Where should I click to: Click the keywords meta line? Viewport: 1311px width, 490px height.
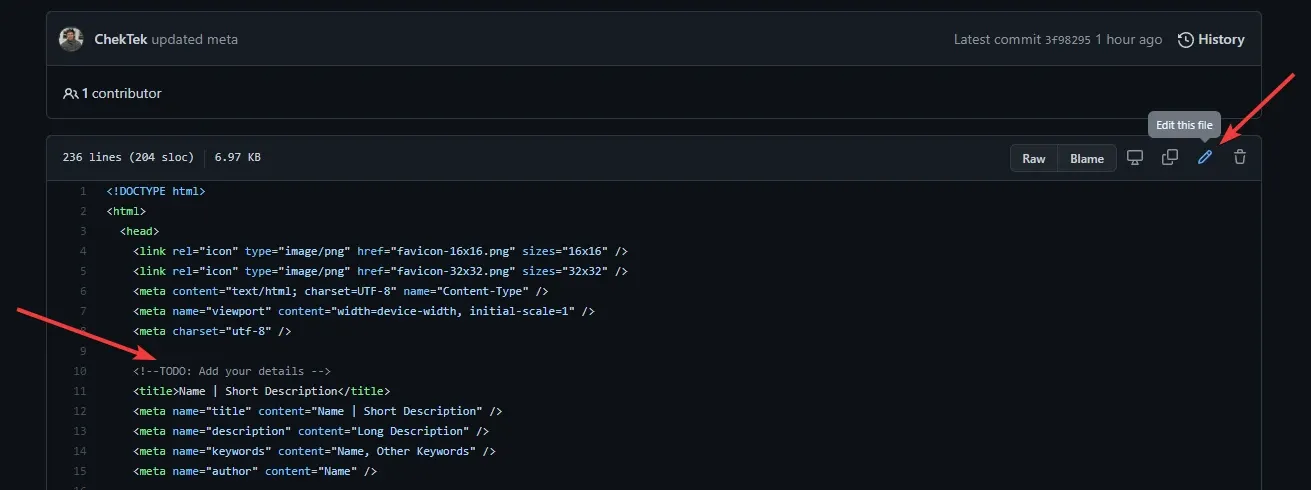(x=315, y=451)
